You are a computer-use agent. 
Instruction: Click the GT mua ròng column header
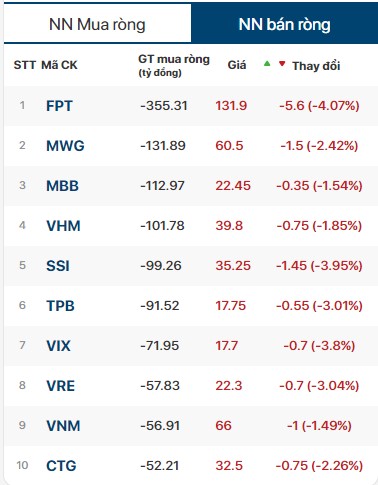click(174, 65)
